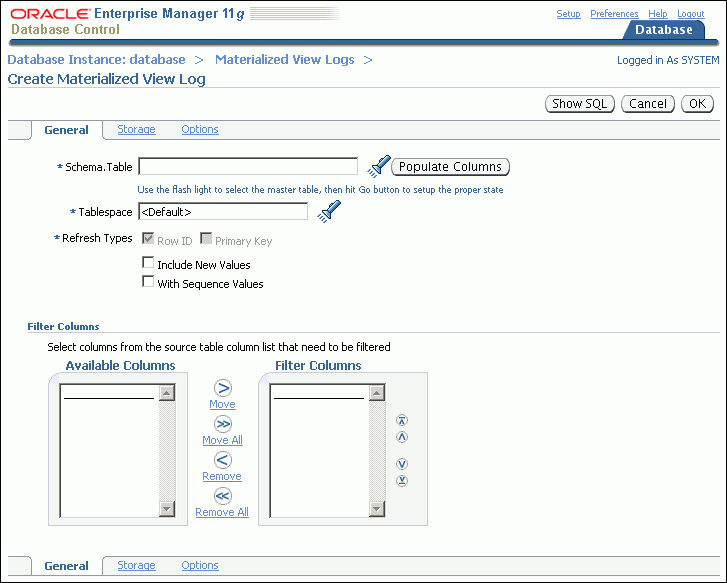
Task: Click Filter Columns scrollbar up arrow
Action: pos(377,393)
